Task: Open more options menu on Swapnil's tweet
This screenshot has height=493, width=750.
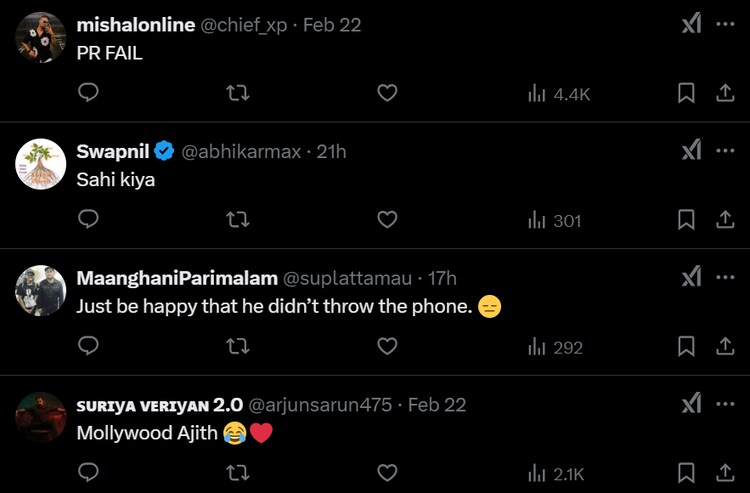Action: (x=726, y=150)
